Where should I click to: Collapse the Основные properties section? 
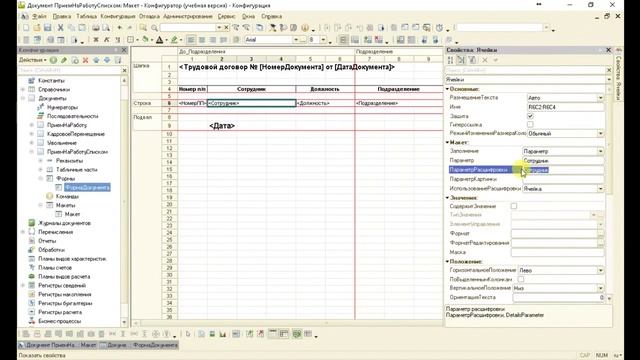click(447, 89)
